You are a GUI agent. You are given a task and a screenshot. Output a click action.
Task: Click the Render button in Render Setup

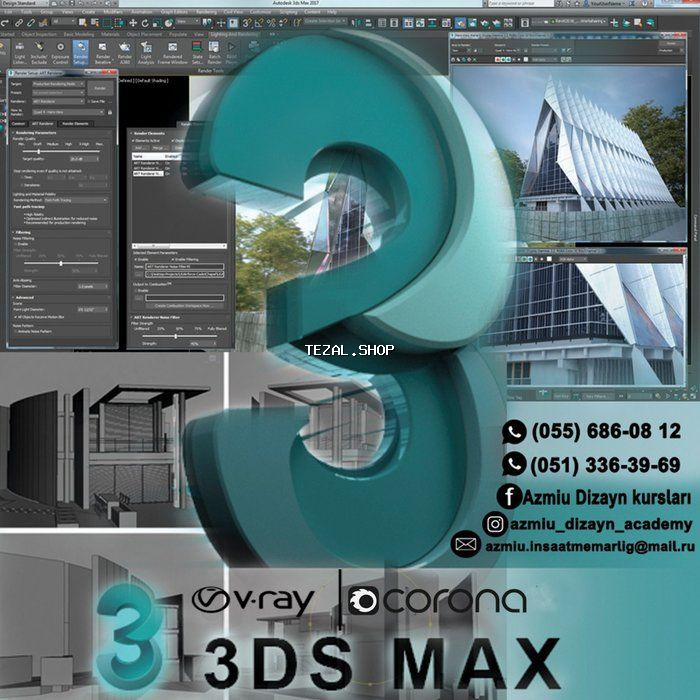pyautogui.click(x=100, y=88)
